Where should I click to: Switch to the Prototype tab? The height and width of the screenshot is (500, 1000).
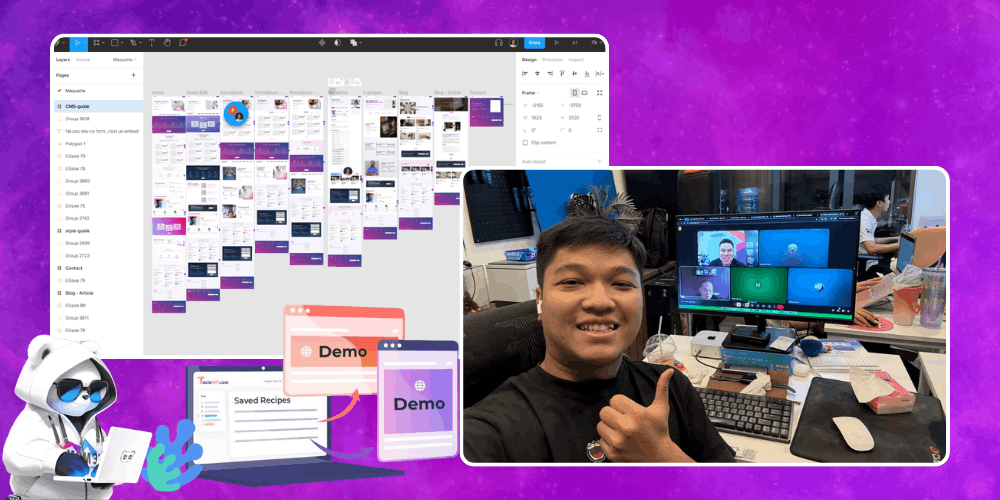tap(552, 59)
